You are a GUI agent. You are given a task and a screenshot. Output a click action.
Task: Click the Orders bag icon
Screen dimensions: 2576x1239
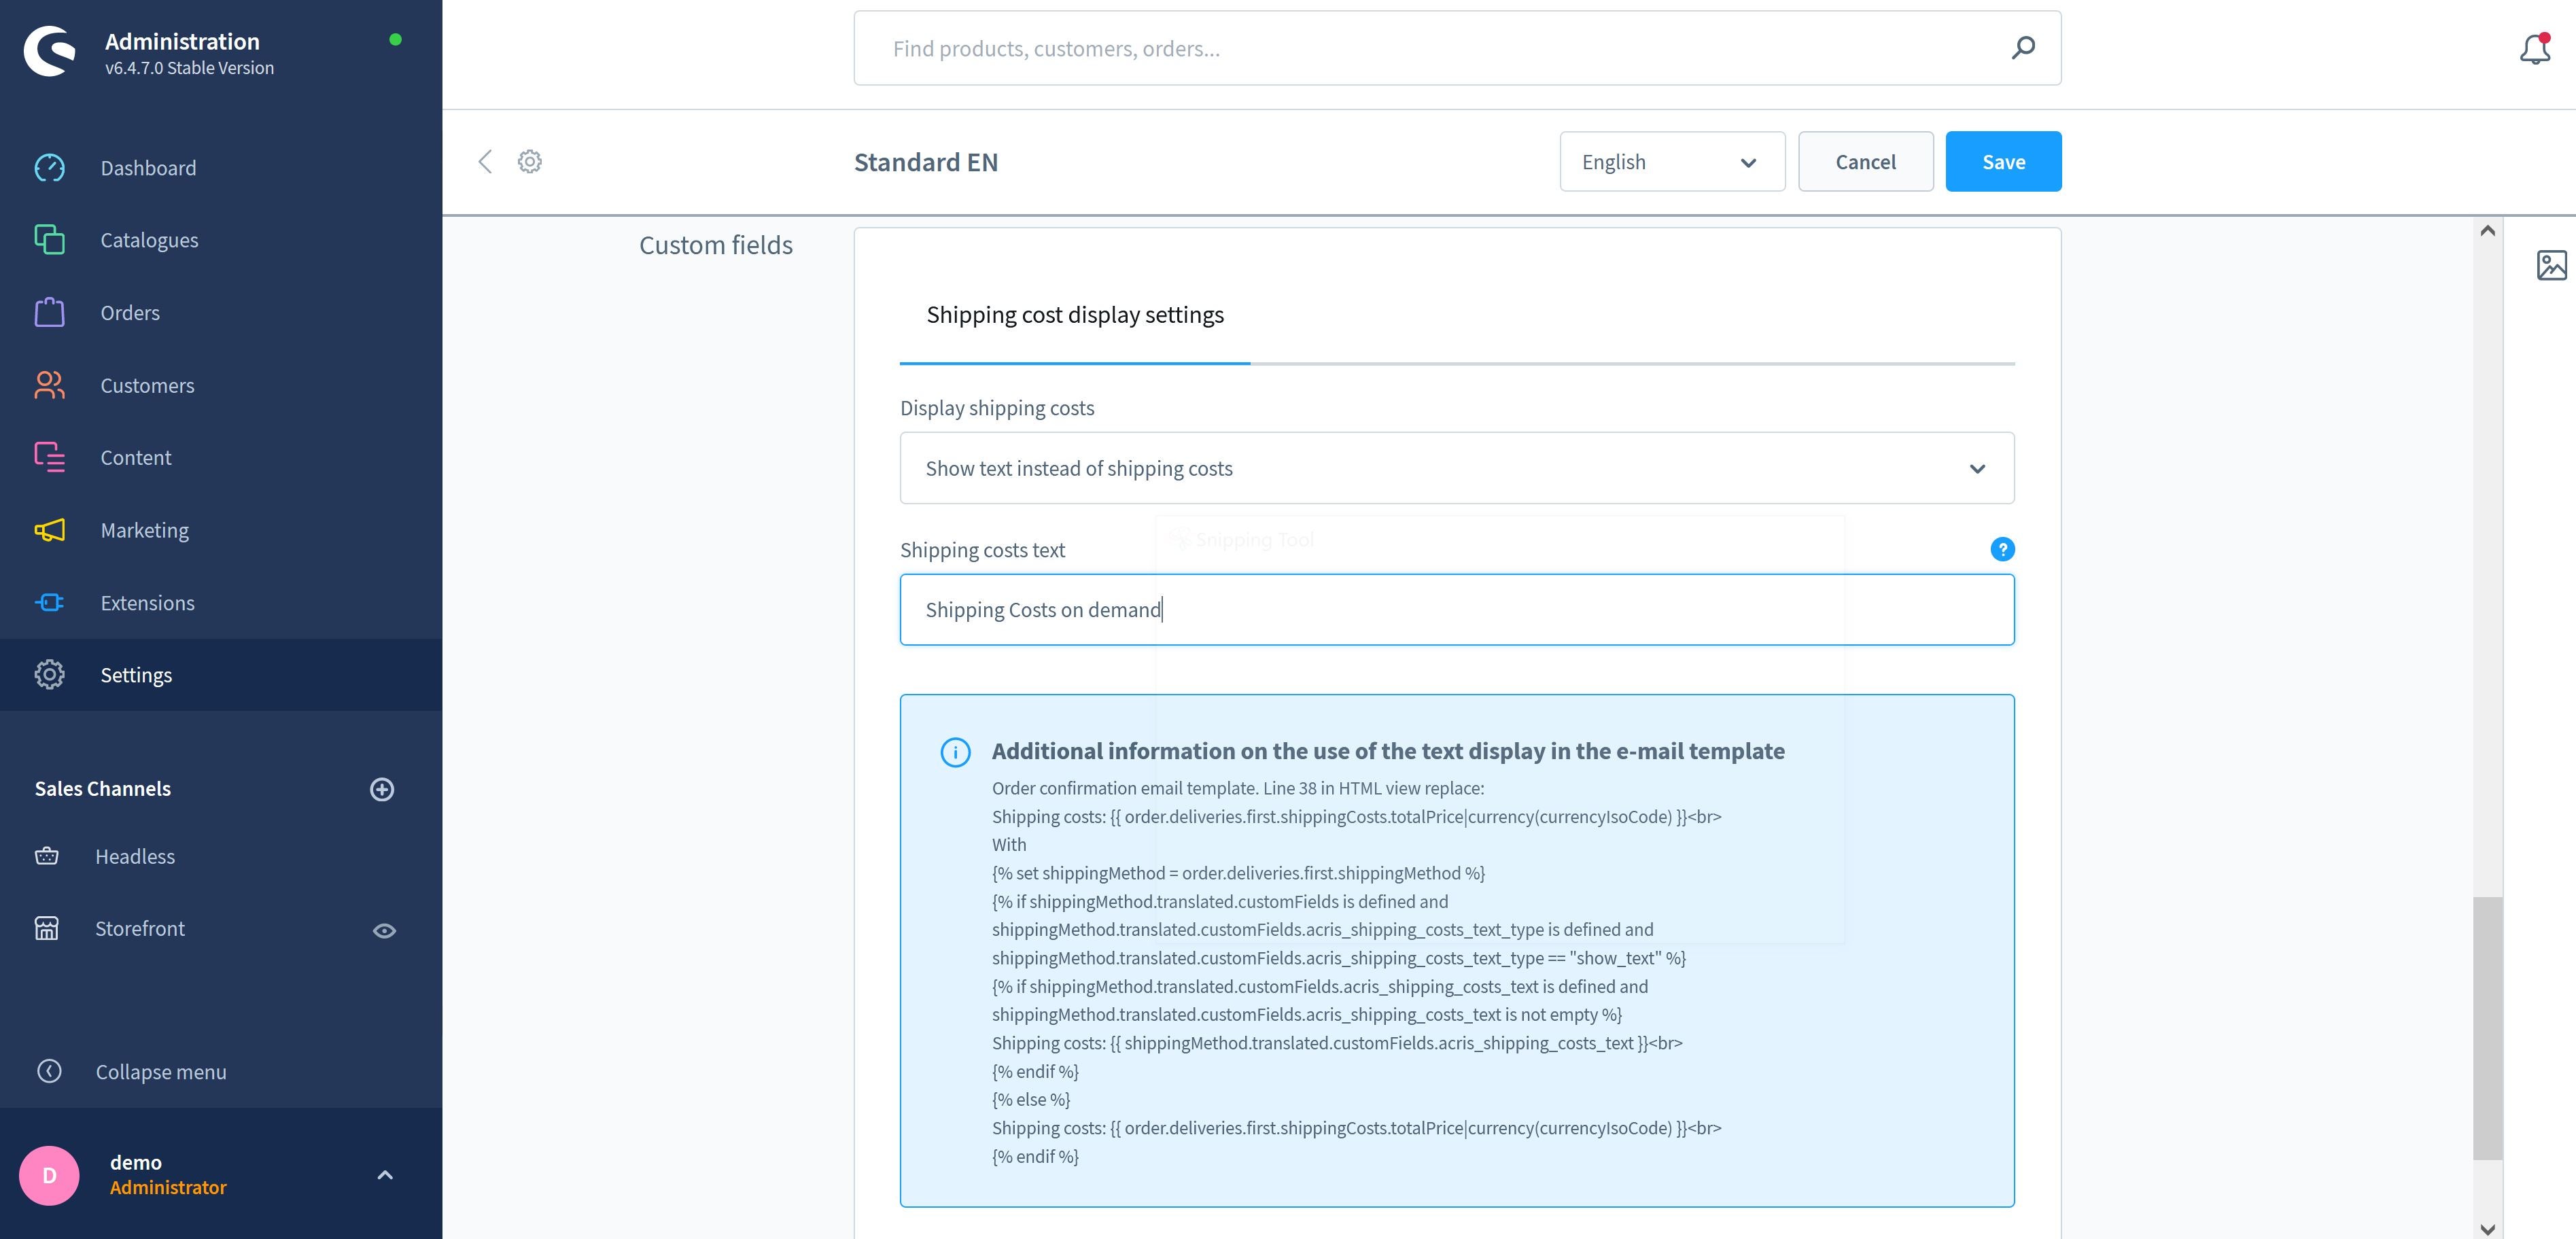[x=49, y=313]
